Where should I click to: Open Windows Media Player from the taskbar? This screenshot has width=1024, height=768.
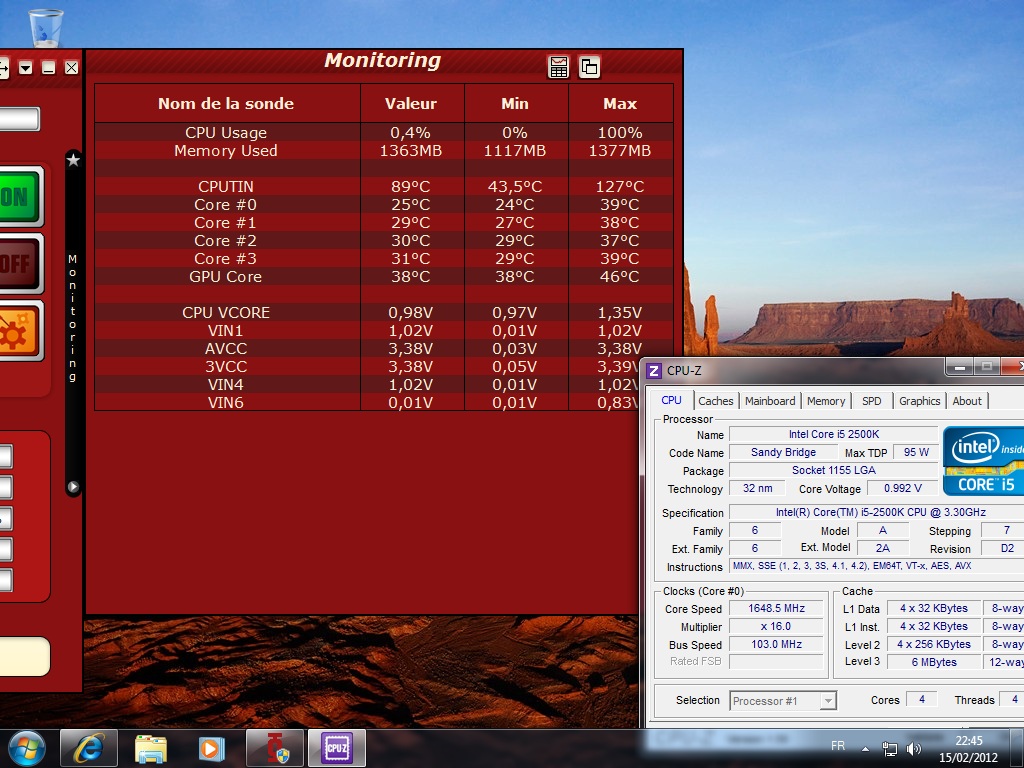[x=211, y=748]
